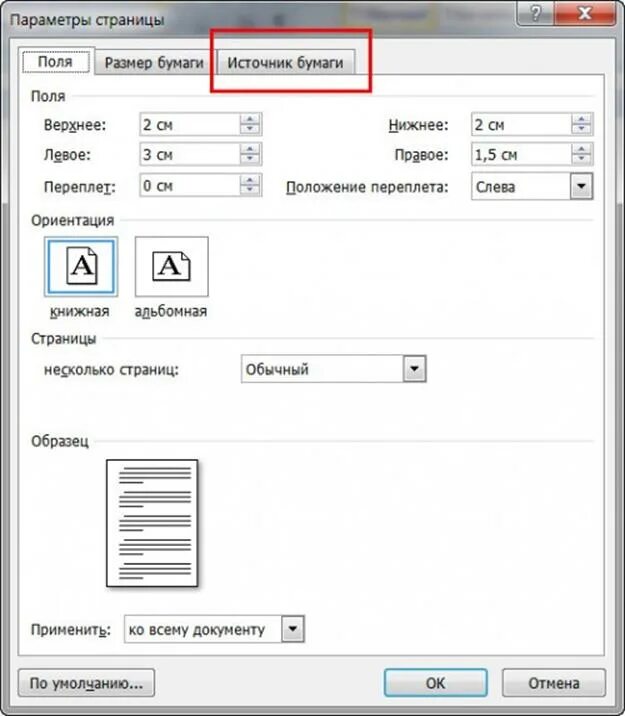Decrease the Переплет value with down arrow
Image resolution: width=625 pixels, height=716 pixels.
[x=250, y=190]
